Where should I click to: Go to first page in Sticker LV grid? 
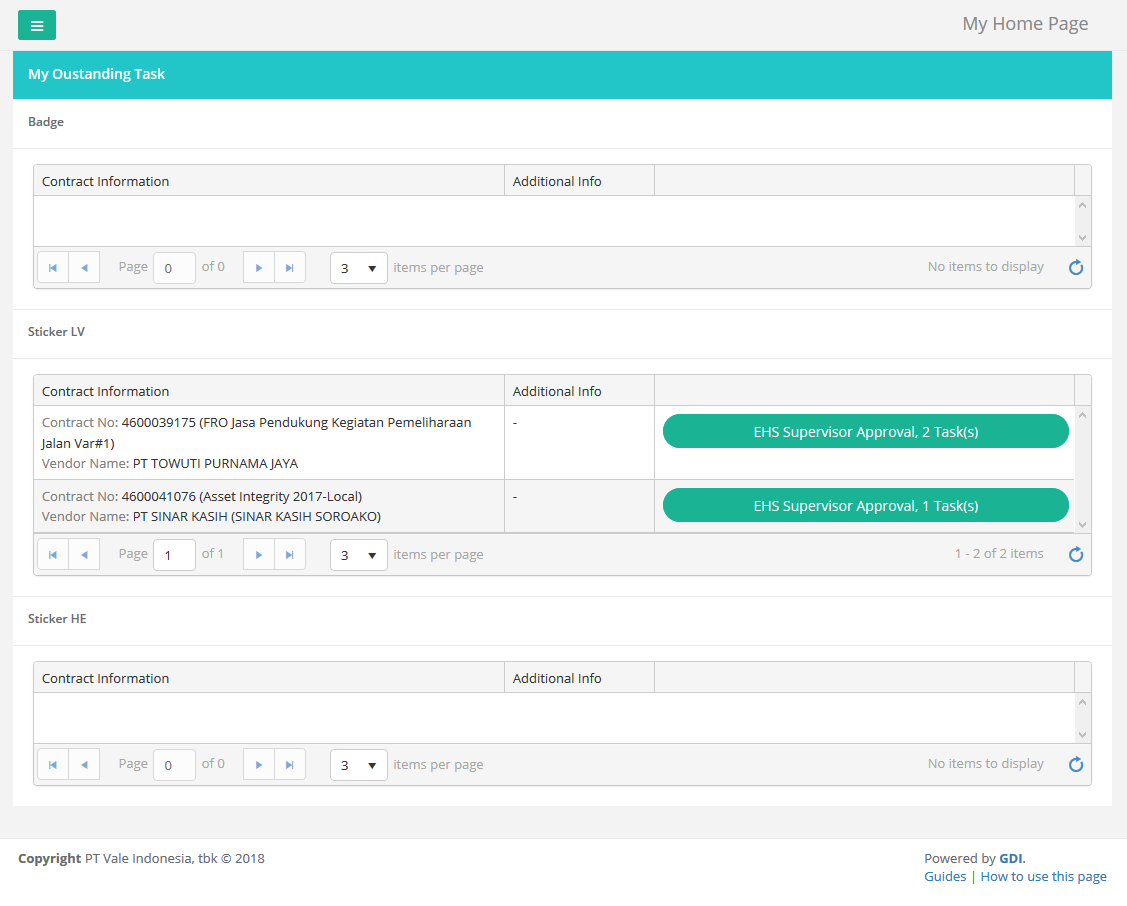(53, 555)
